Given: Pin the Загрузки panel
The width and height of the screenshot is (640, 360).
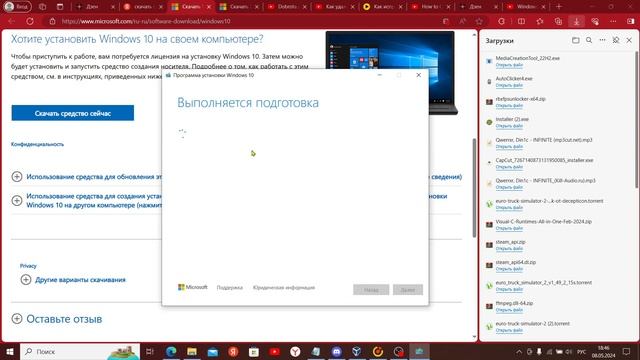Looking at the screenshot, I should [x=616, y=40].
